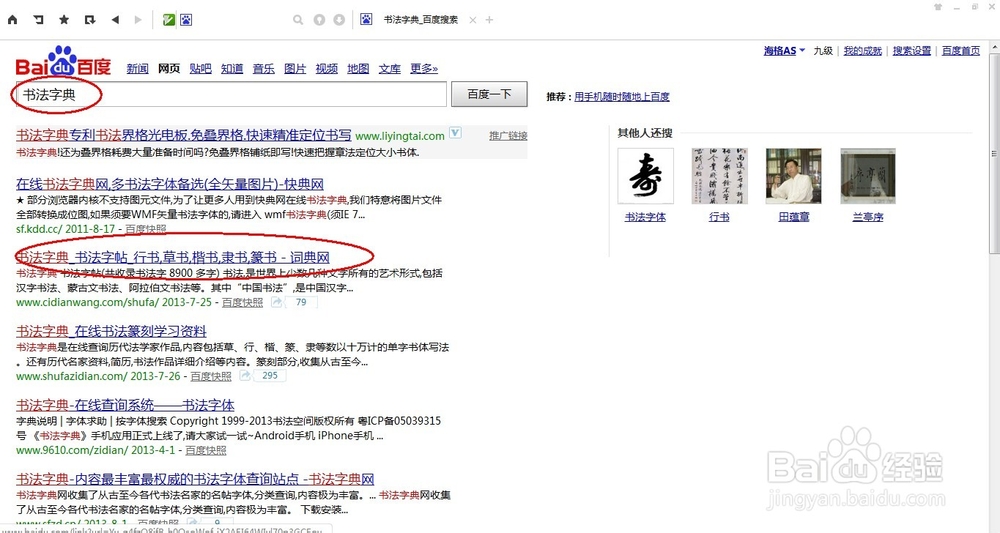Click share icon beside 79 count
The width and height of the screenshot is (1000, 533).
coord(276,302)
